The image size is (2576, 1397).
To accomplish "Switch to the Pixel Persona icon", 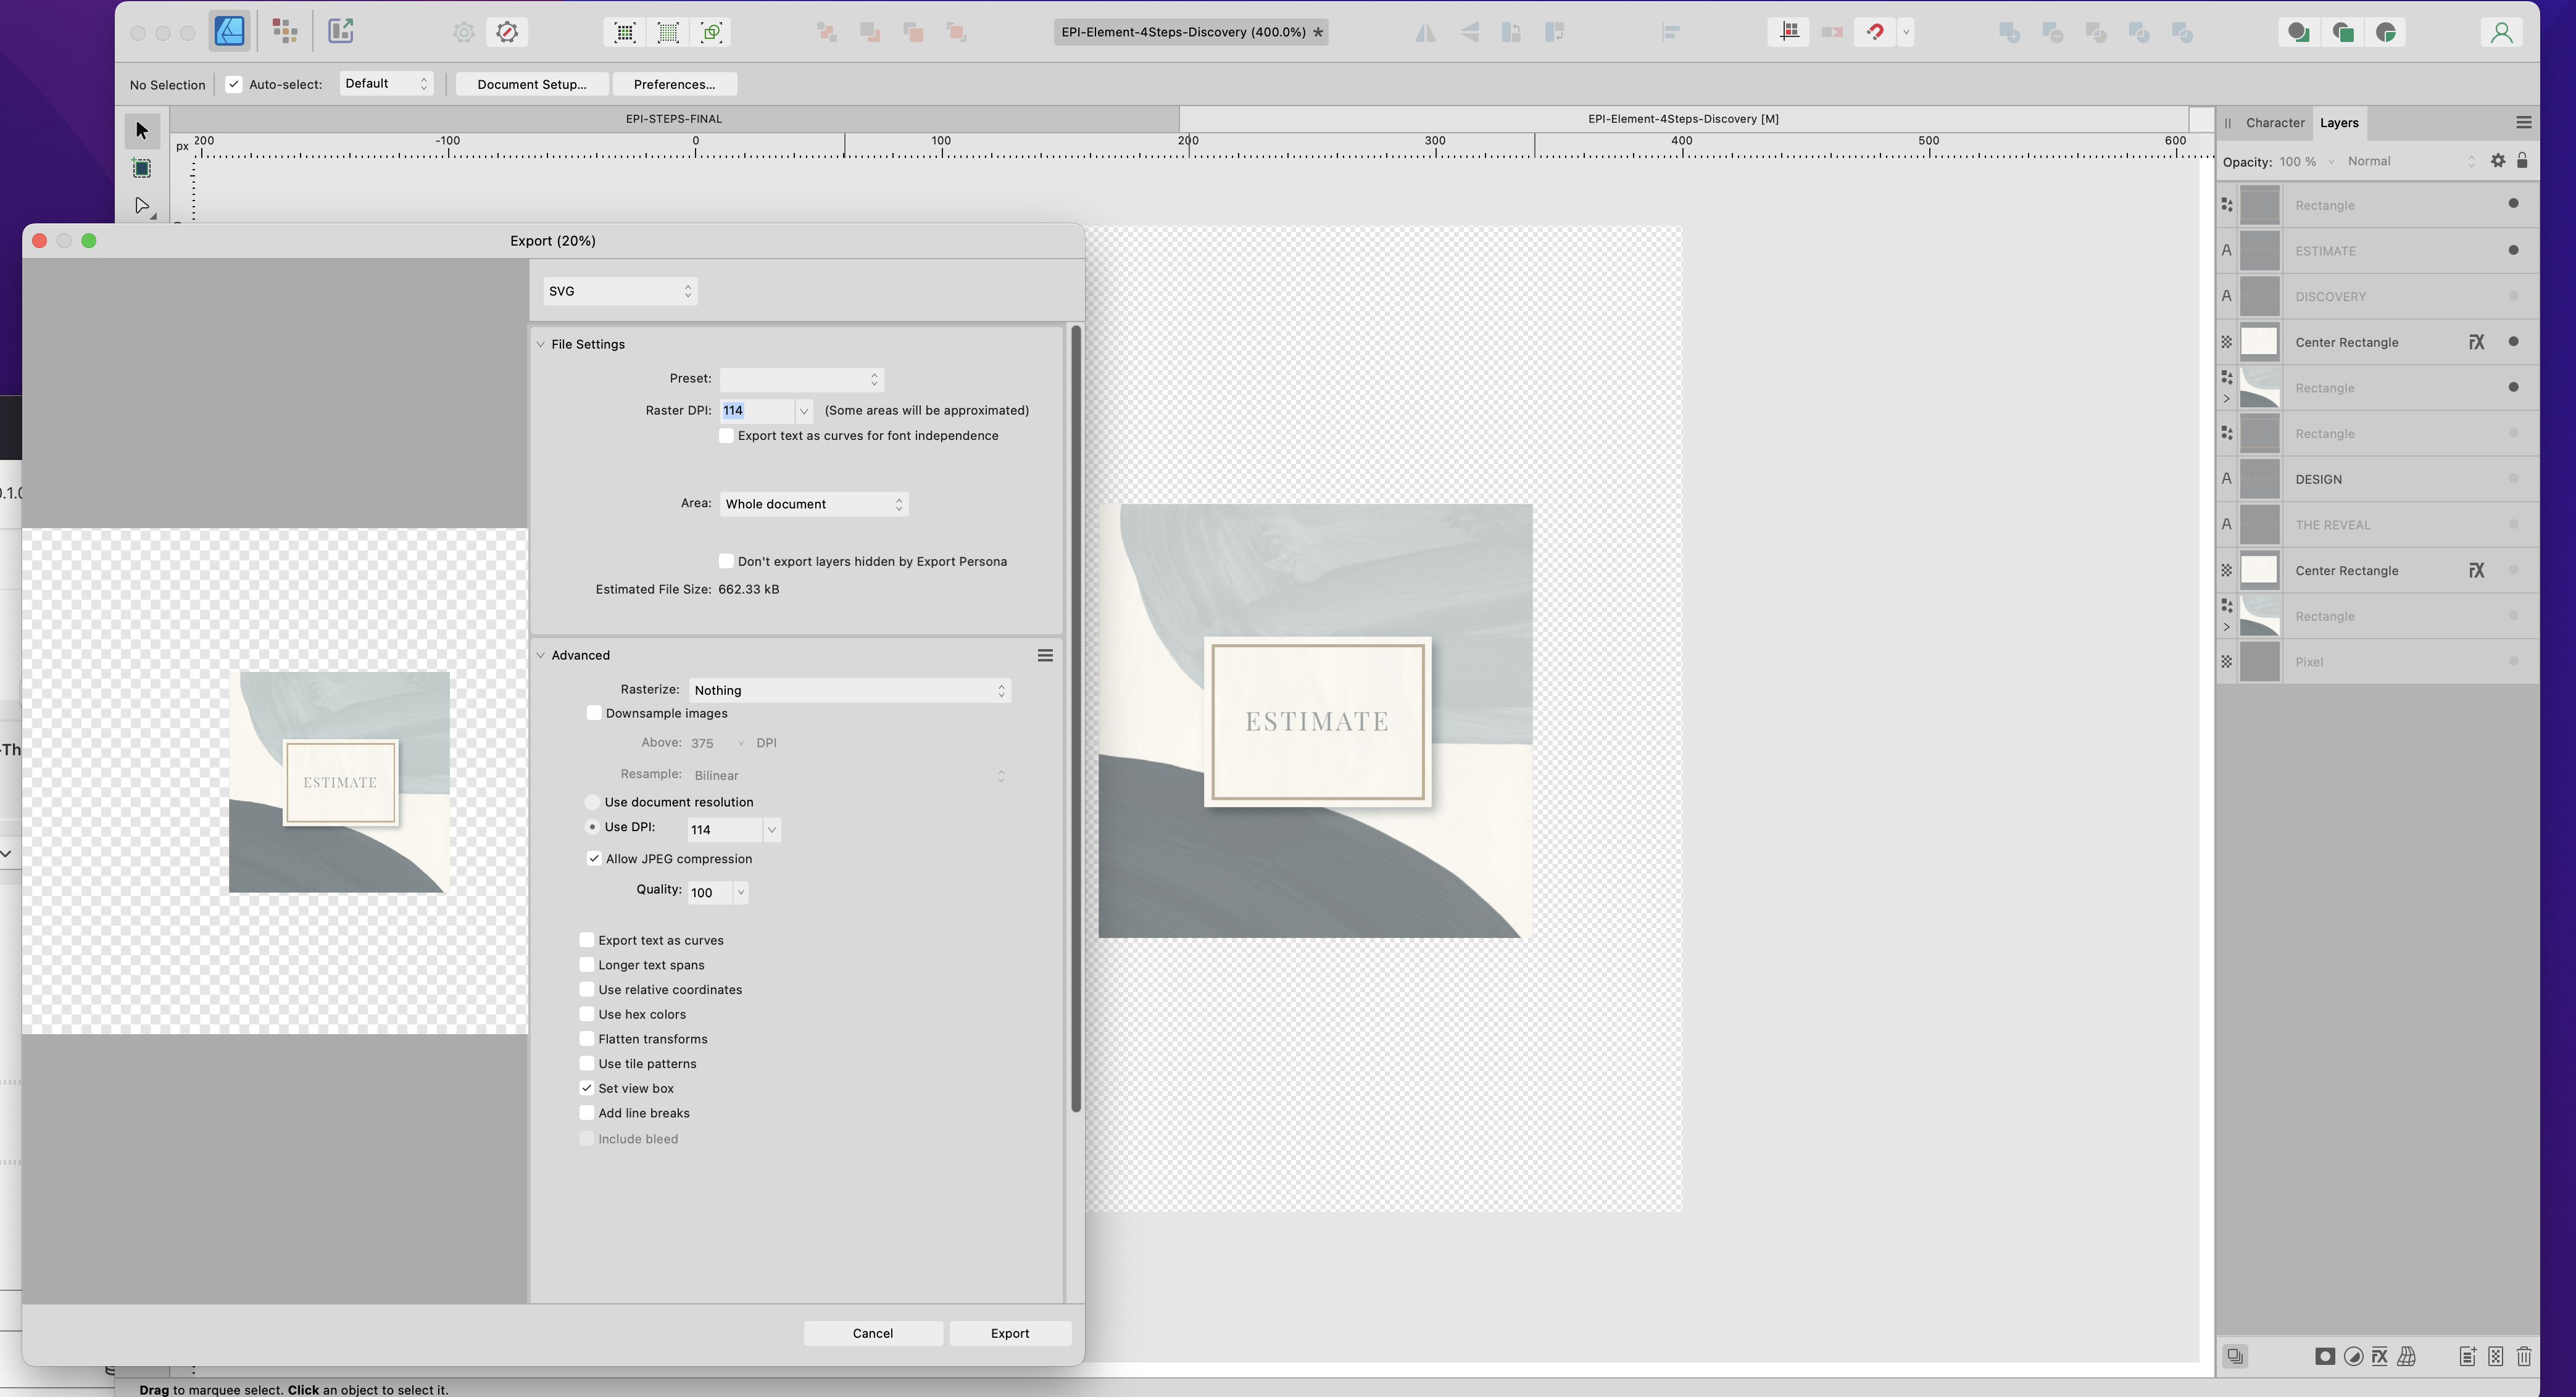I will tap(285, 32).
